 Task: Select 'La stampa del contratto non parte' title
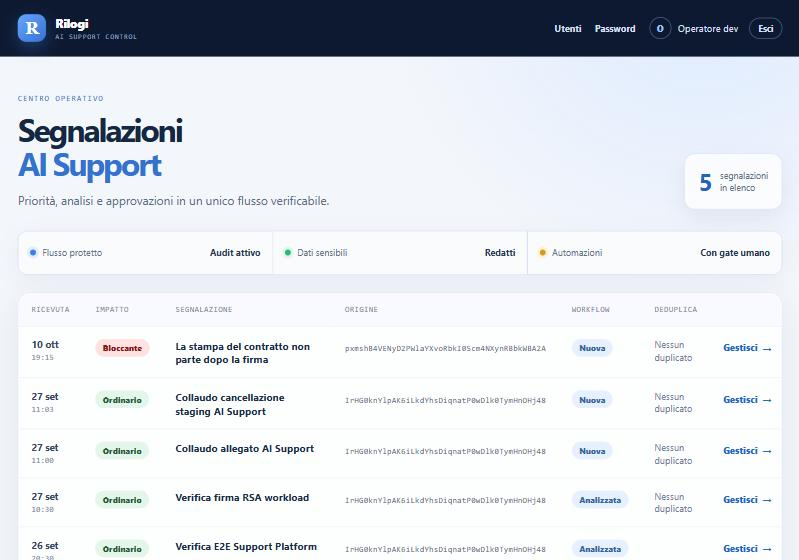(243, 353)
